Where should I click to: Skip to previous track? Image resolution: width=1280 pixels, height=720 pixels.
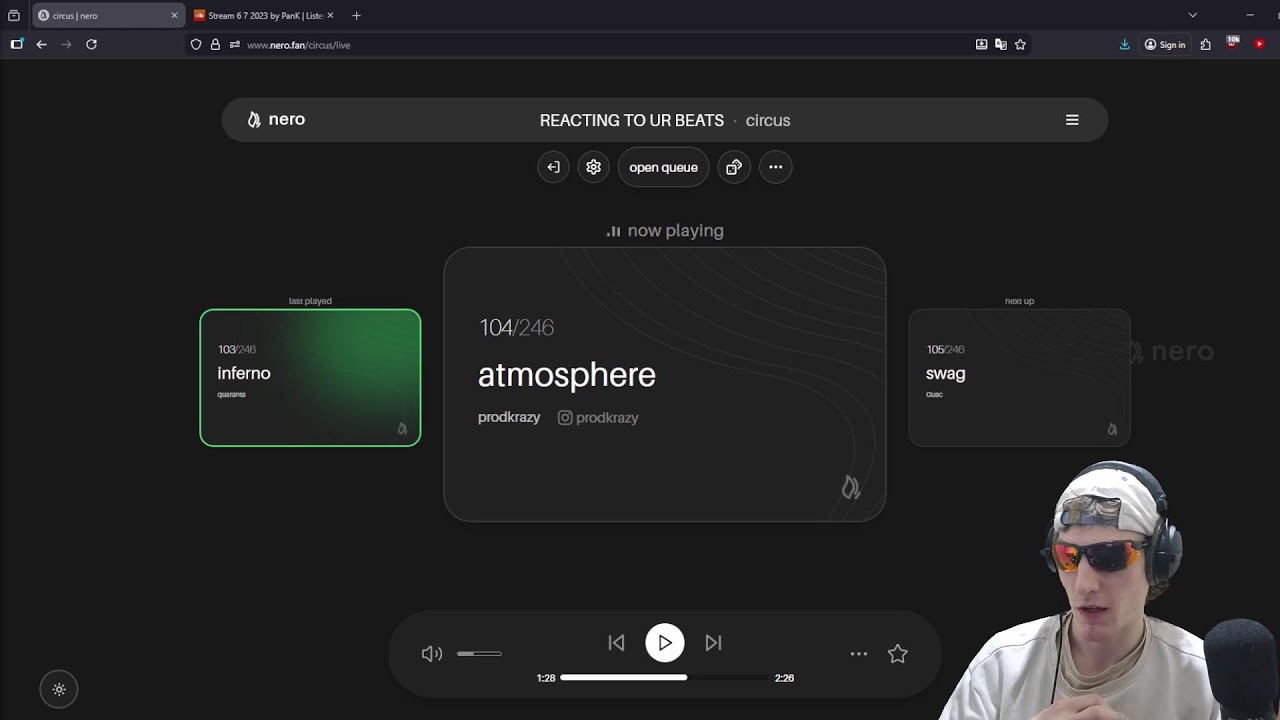coord(616,643)
